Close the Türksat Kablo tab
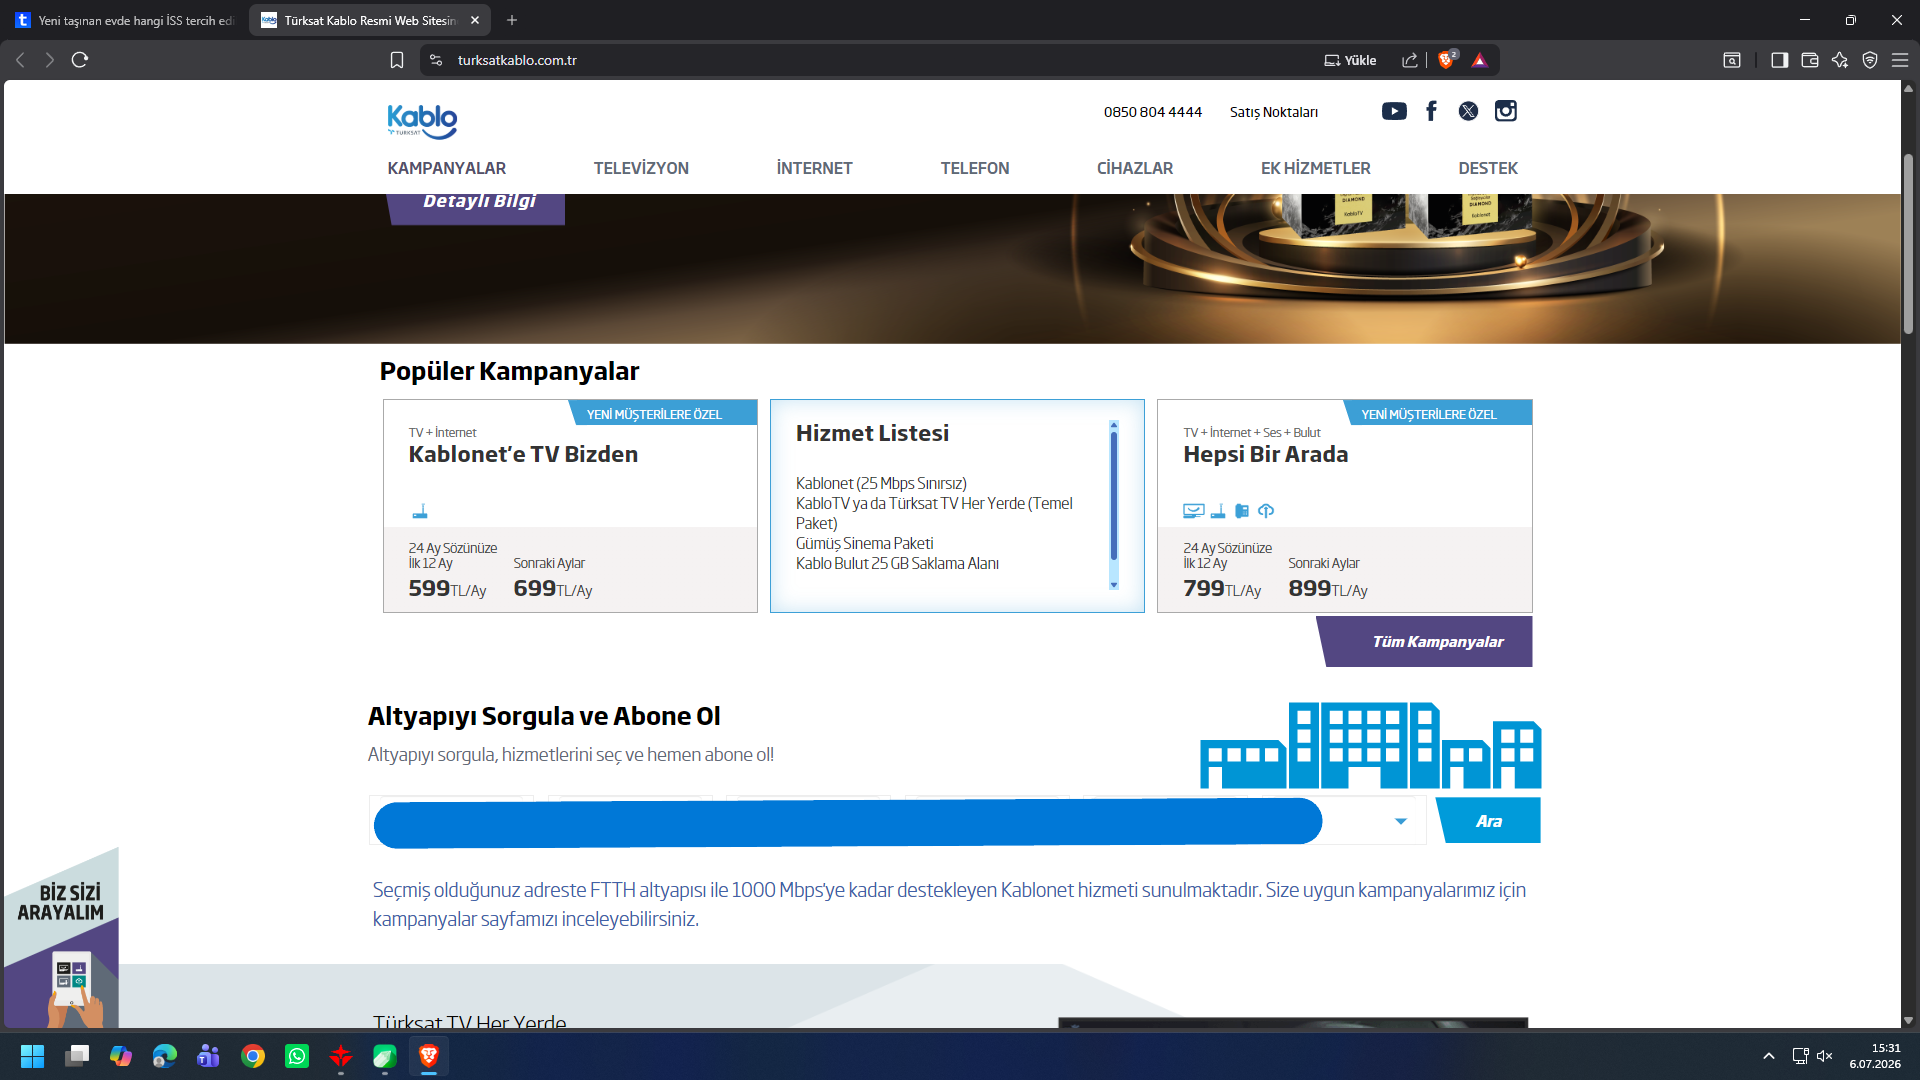Viewport: 1920px width, 1080px height. pos(475,20)
